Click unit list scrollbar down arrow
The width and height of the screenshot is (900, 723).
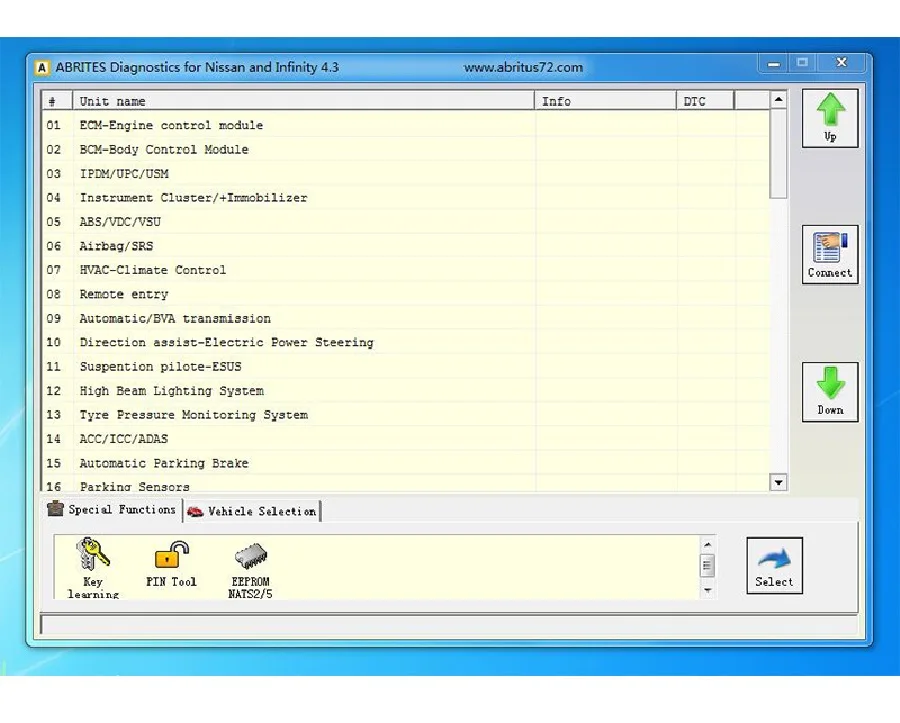tap(778, 483)
